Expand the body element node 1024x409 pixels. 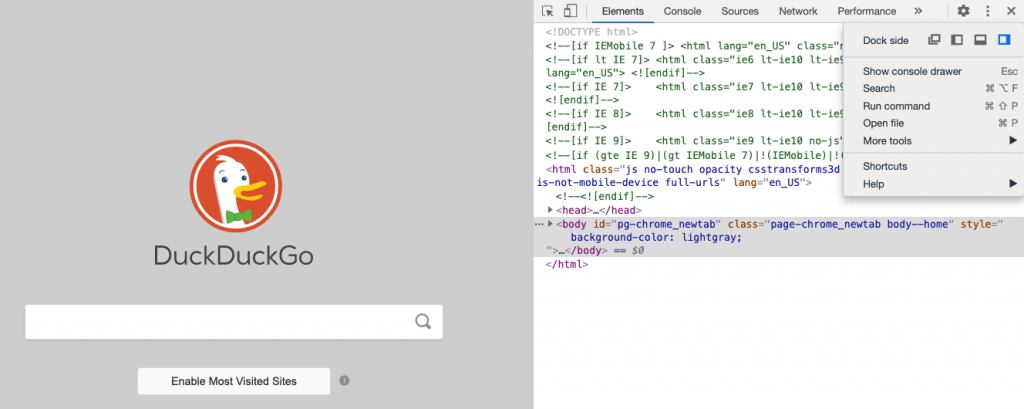pyautogui.click(x=550, y=224)
